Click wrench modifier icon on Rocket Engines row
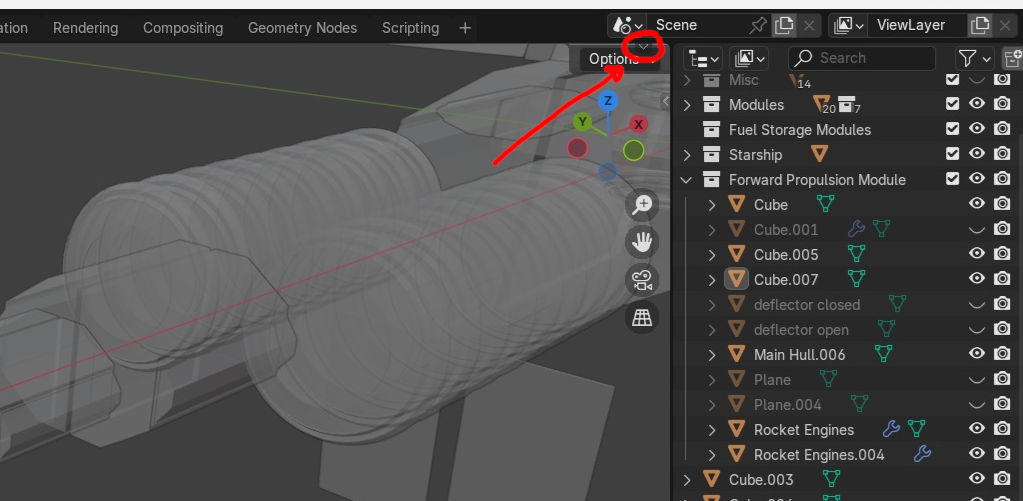Viewport: 1023px width, 501px height. [x=891, y=429]
